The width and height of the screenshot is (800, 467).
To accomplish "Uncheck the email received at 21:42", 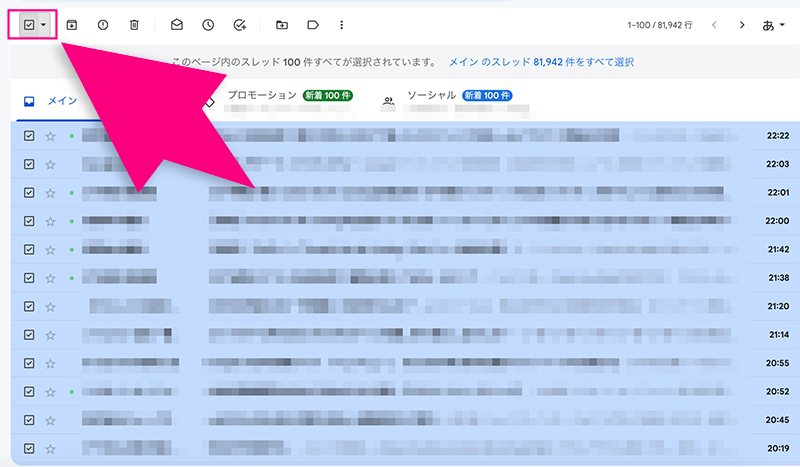I will 29,250.
